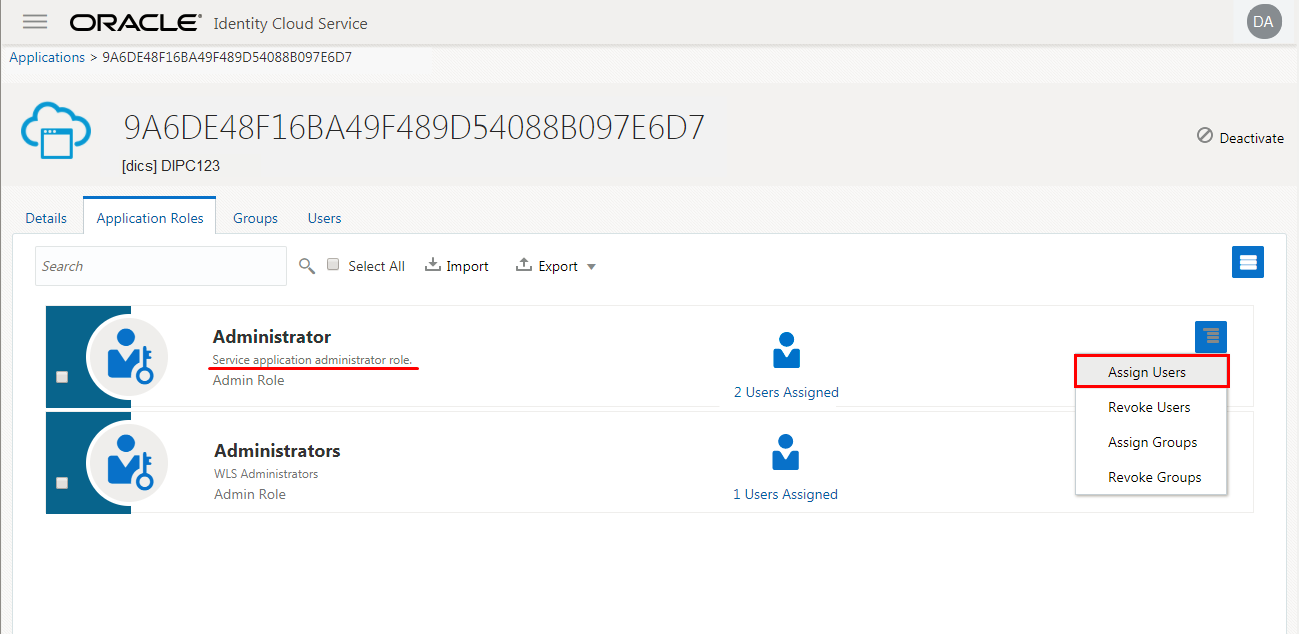The image size is (1299, 634).
Task: Choose Revoke Groups from the menu
Action: point(1152,477)
